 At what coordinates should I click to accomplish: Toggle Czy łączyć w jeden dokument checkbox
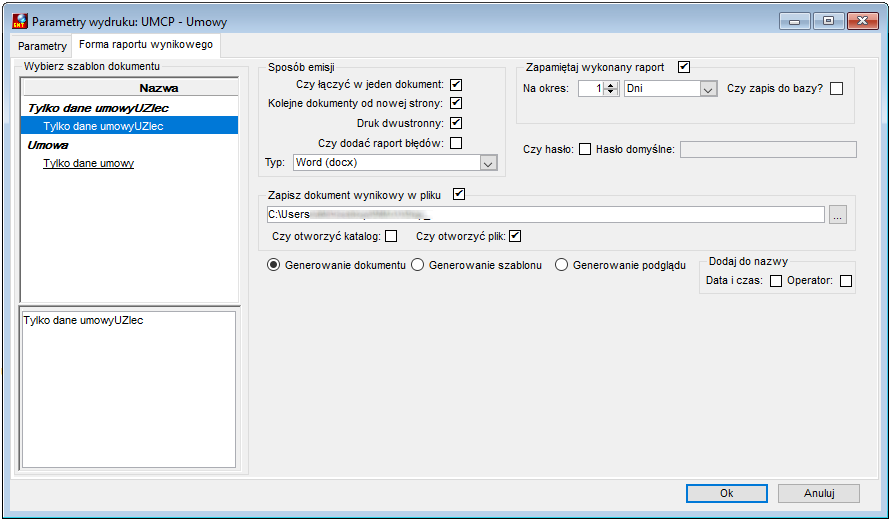pyautogui.click(x=456, y=85)
